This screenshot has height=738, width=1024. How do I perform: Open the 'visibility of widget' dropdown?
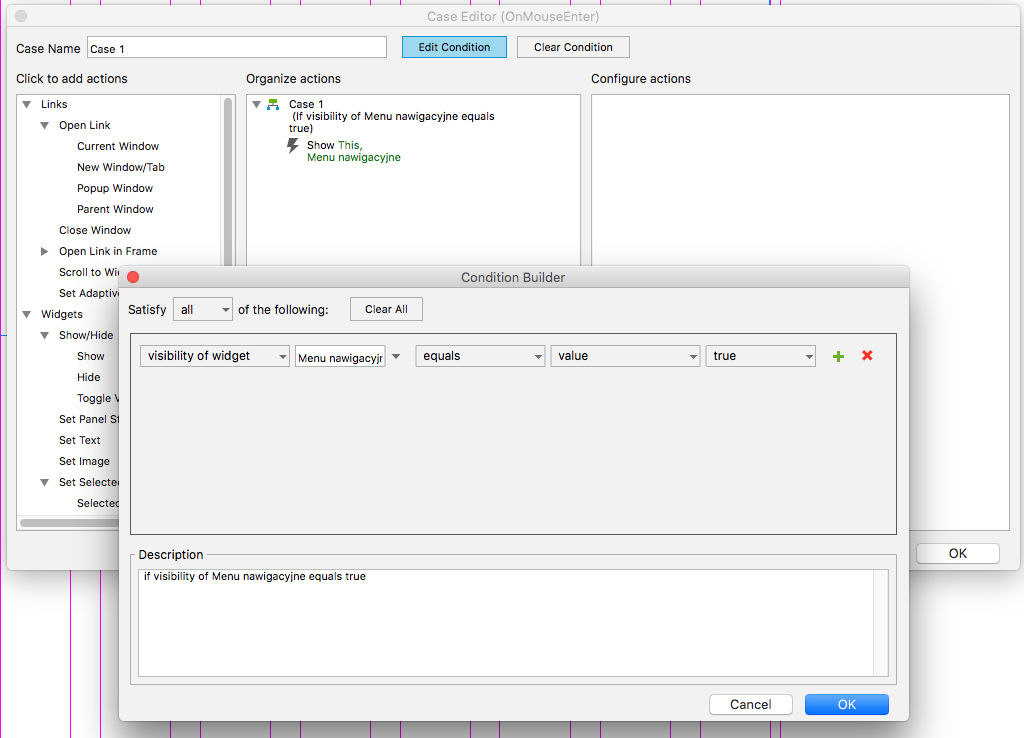[x=214, y=355]
